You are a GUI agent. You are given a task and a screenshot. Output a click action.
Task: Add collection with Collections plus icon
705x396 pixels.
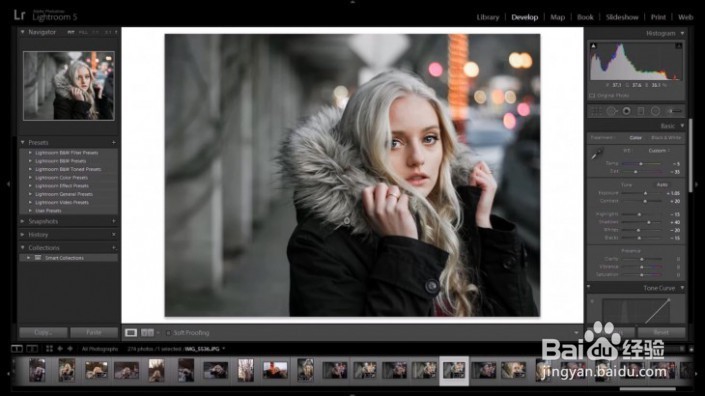pos(114,248)
